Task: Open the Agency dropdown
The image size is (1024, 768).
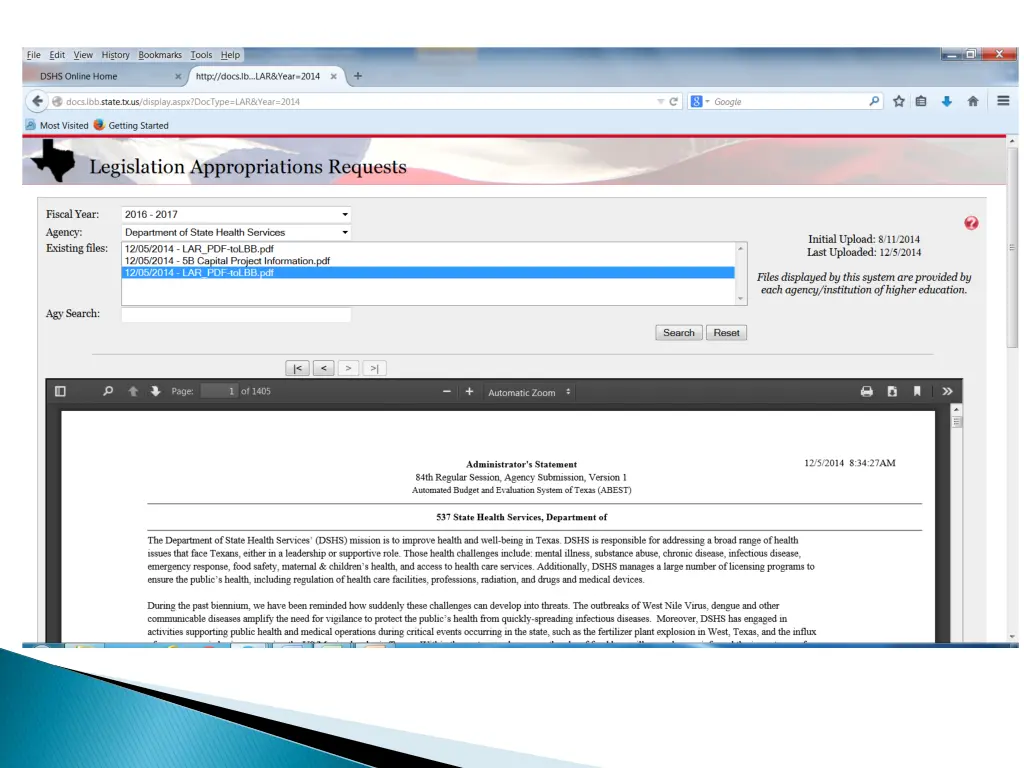Action: [x=236, y=232]
